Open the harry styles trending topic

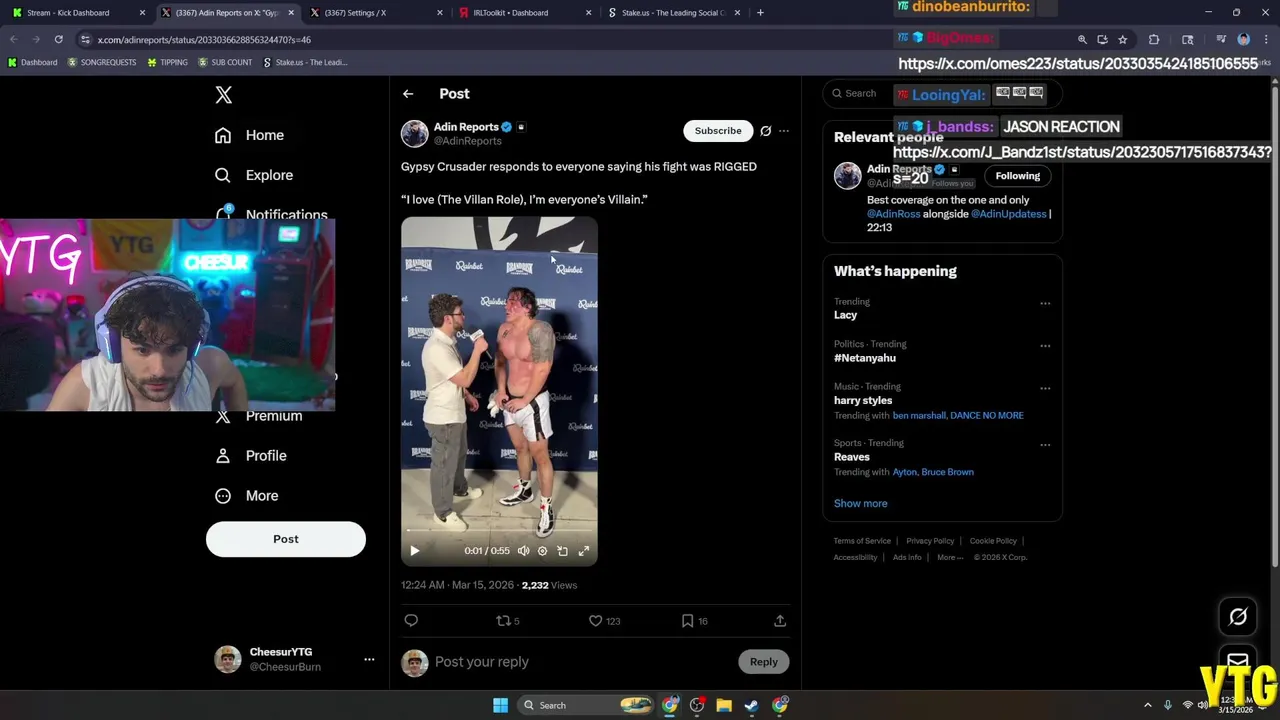pyautogui.click(x=863, y=400)
